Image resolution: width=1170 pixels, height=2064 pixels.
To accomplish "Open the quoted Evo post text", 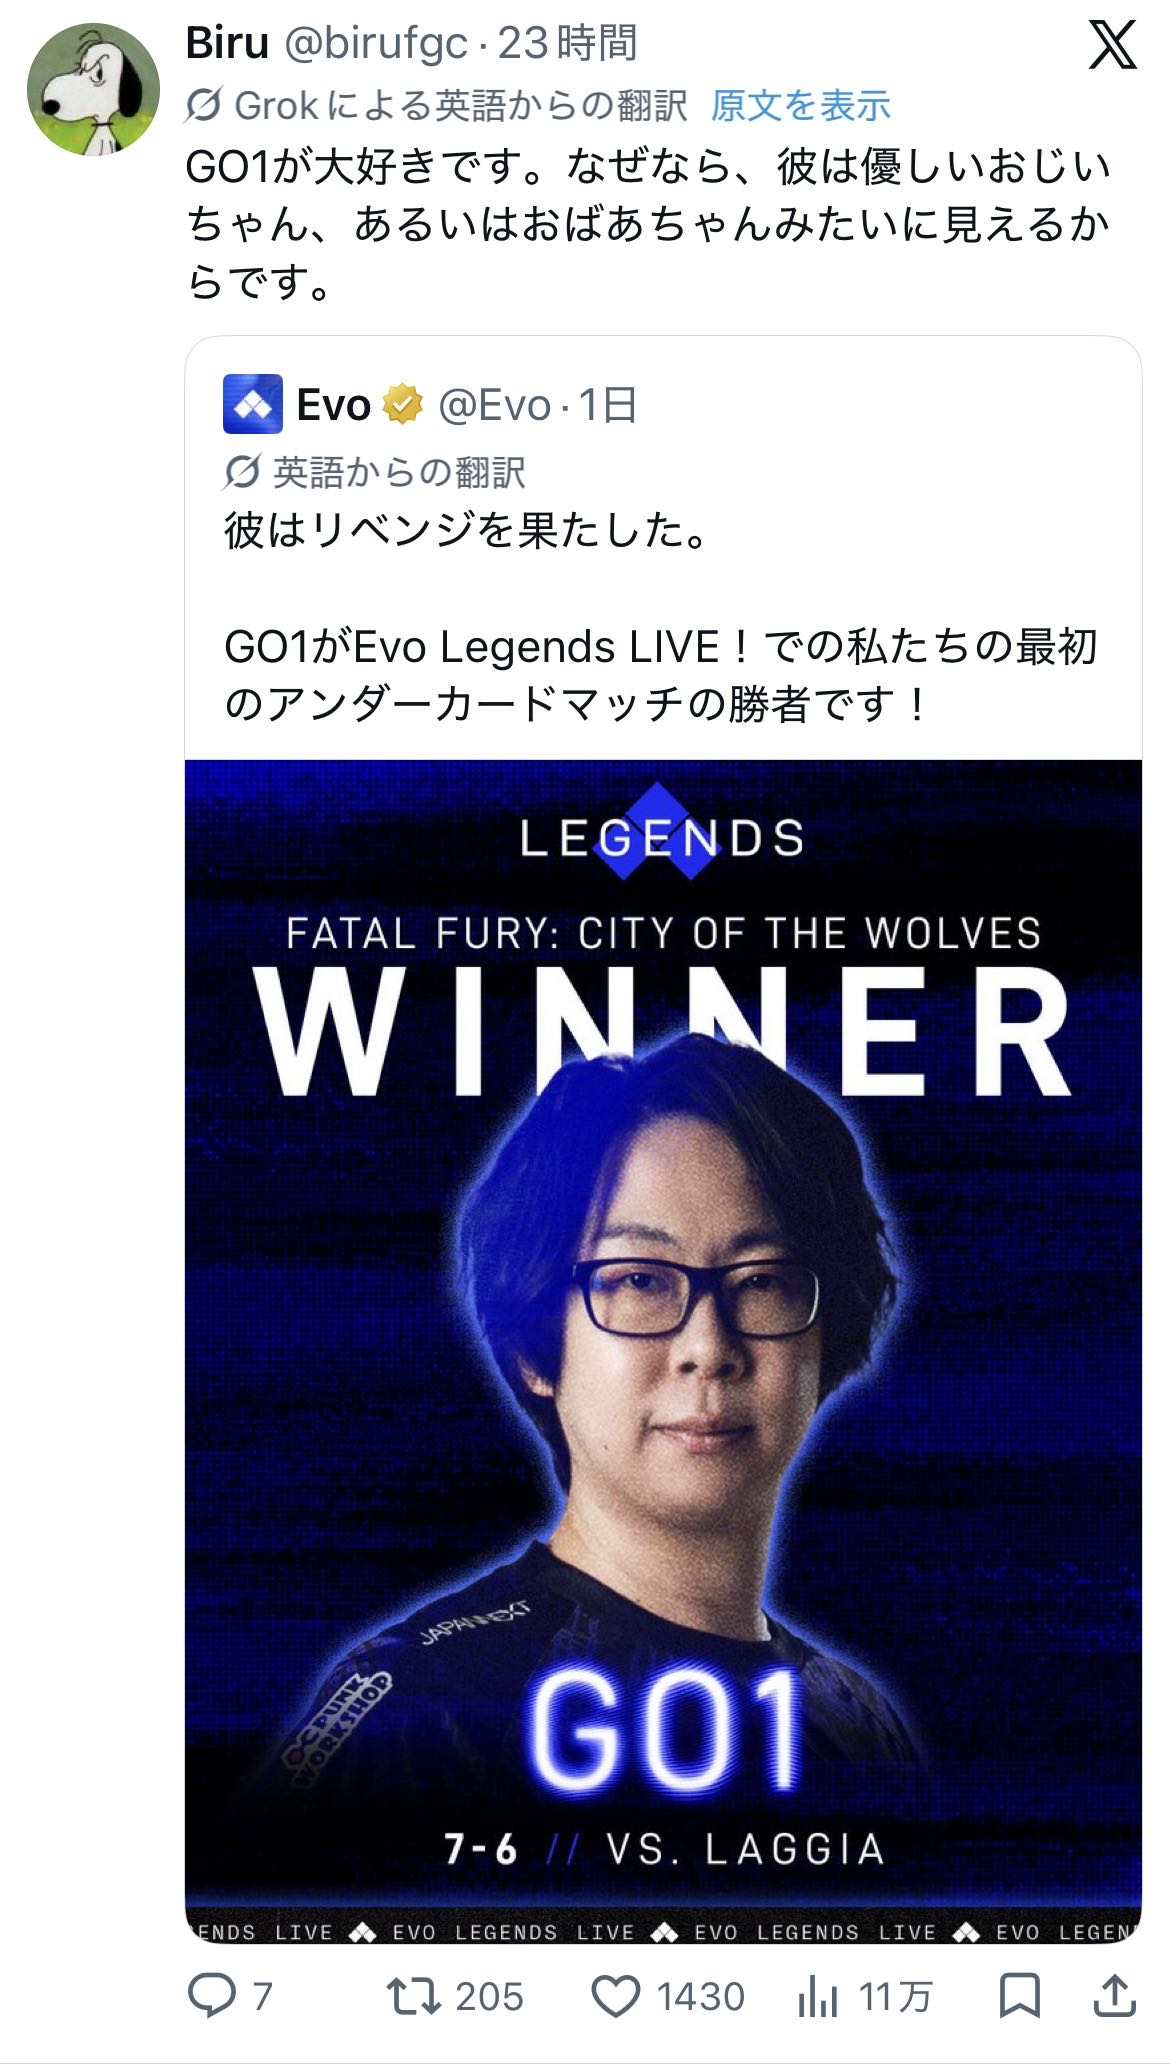I will click(661, 617).
